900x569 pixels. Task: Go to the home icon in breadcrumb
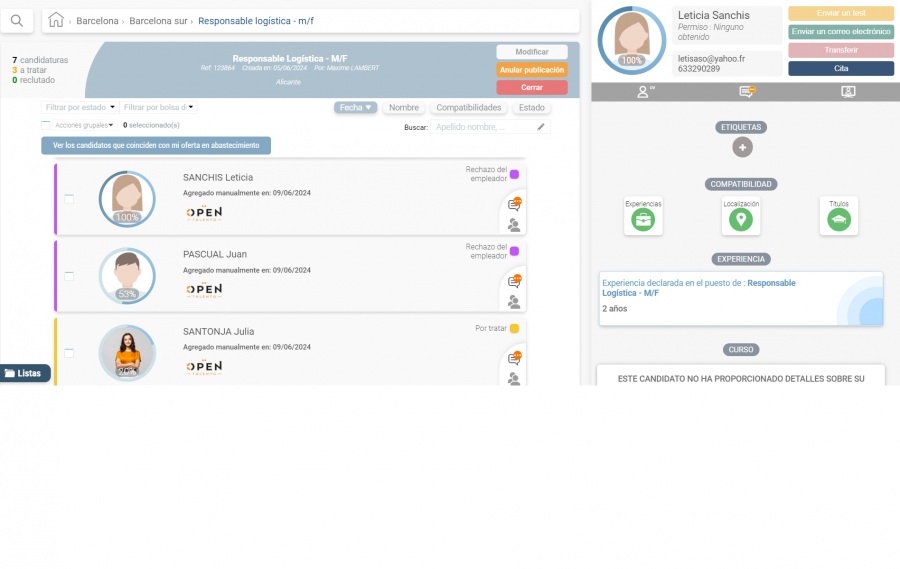tap(56, 20)
